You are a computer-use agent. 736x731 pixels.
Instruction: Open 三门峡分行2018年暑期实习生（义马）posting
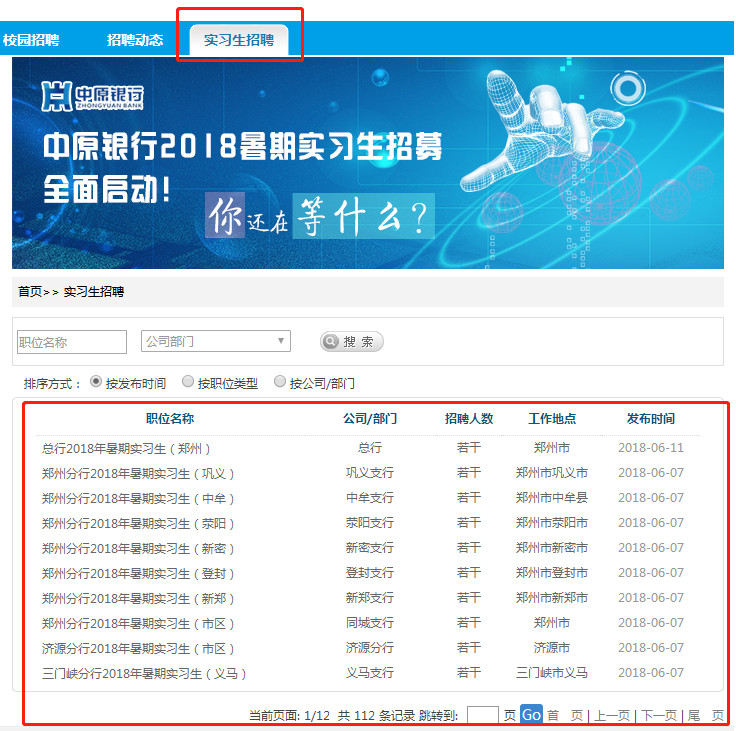tap(144, 673)
